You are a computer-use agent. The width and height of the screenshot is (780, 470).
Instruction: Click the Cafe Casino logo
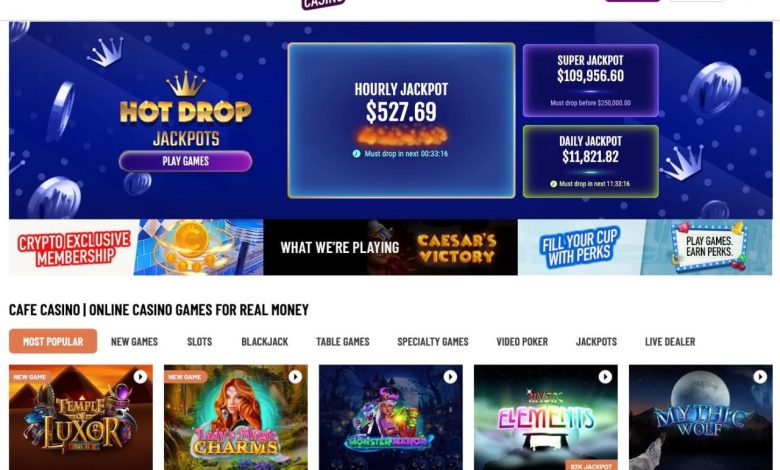pyautogui.click(x=323, y=4)
